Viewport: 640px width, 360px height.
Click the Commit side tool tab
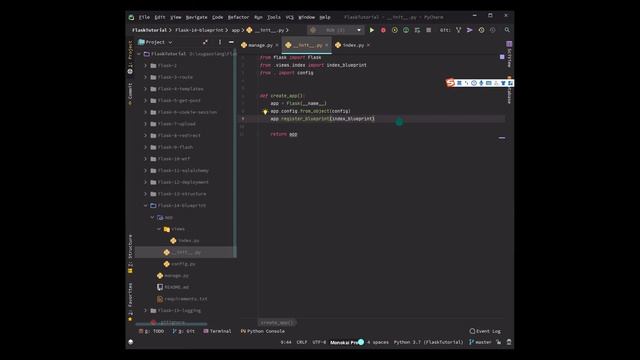pyautogui.click(x=130, y=94)
